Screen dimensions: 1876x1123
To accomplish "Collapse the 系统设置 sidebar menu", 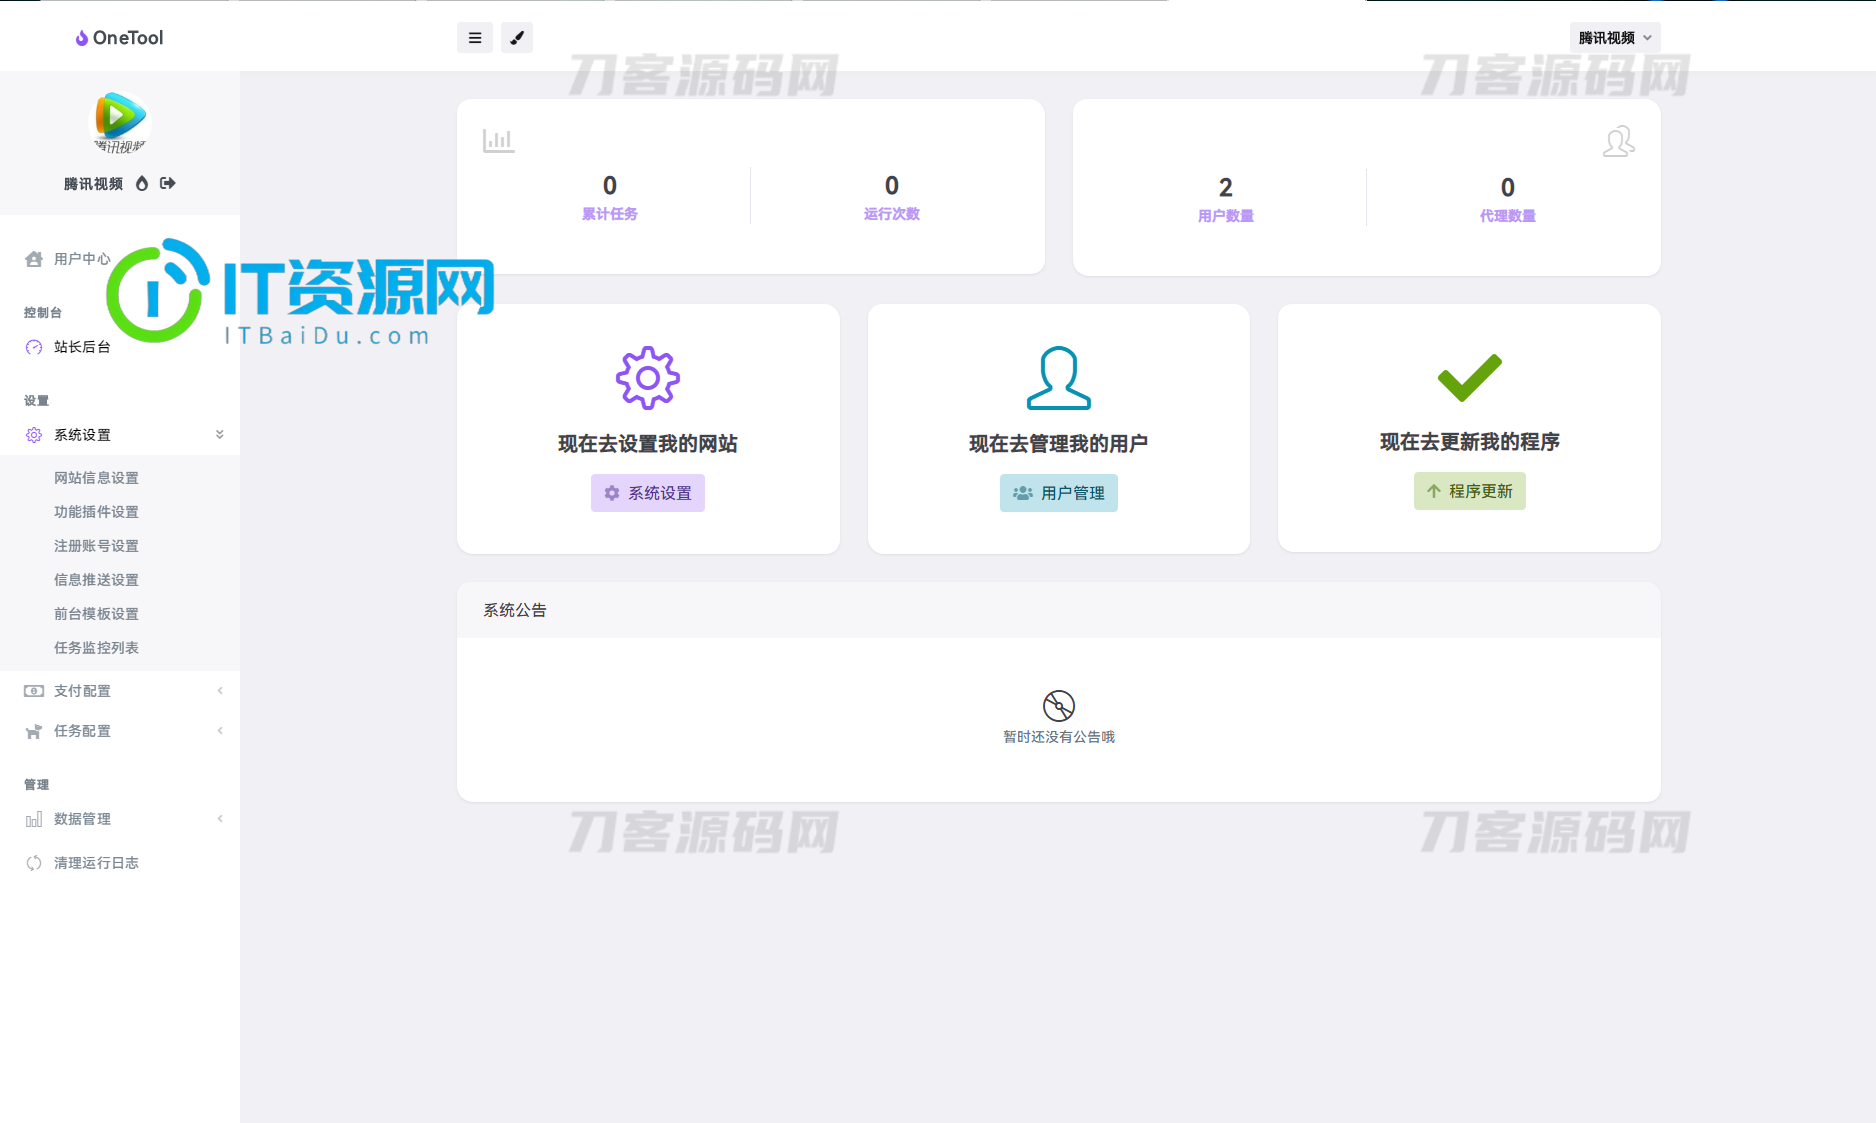I will point(120,435).
